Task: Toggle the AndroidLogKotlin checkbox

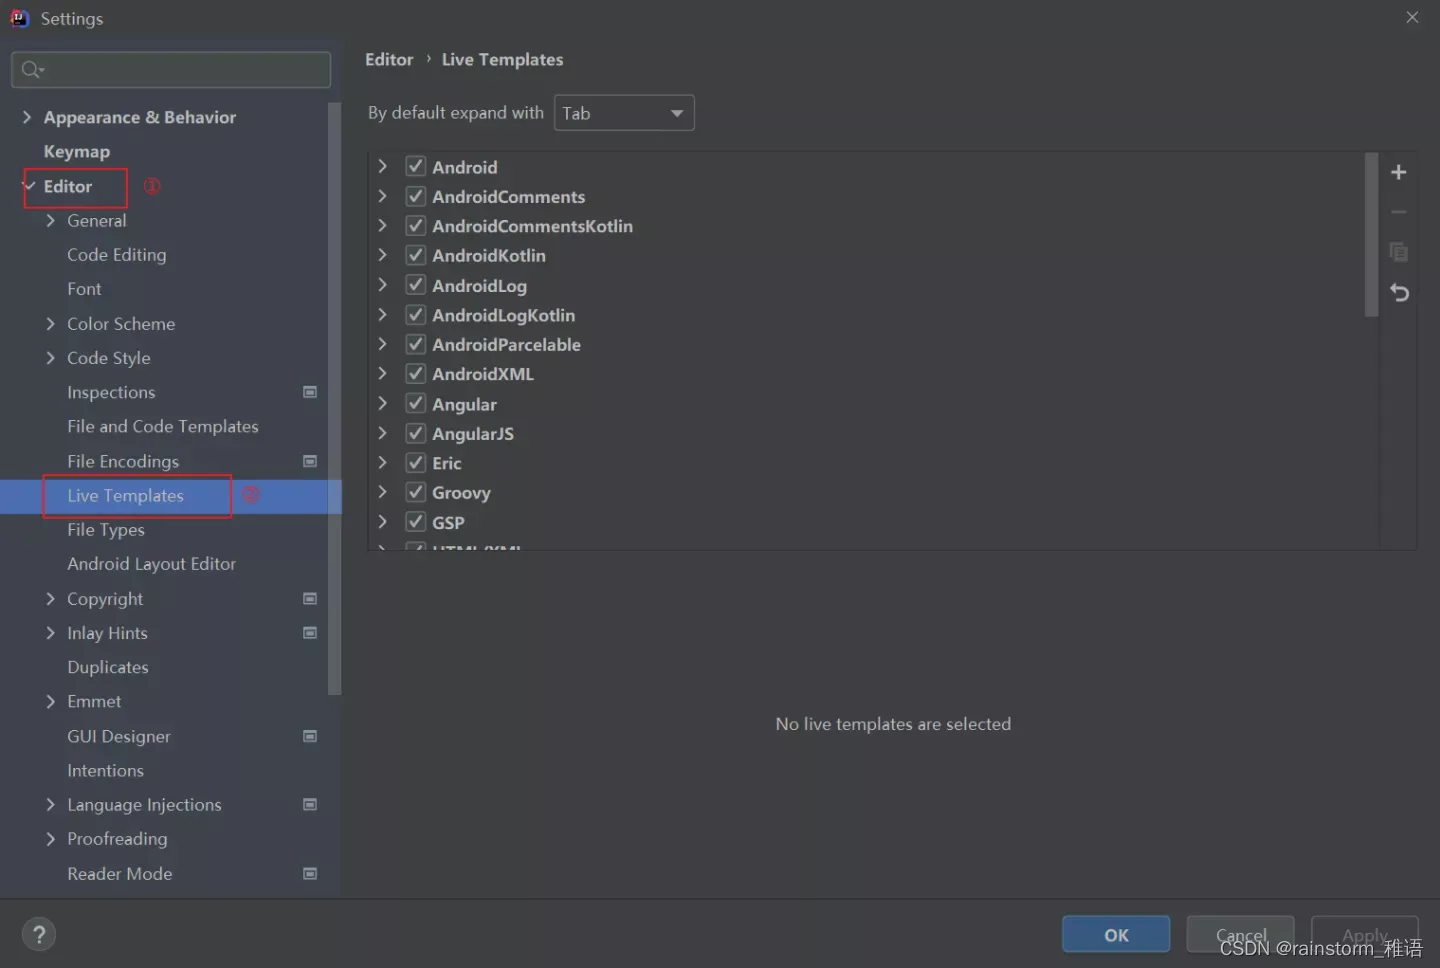Action: pos(416,314)
